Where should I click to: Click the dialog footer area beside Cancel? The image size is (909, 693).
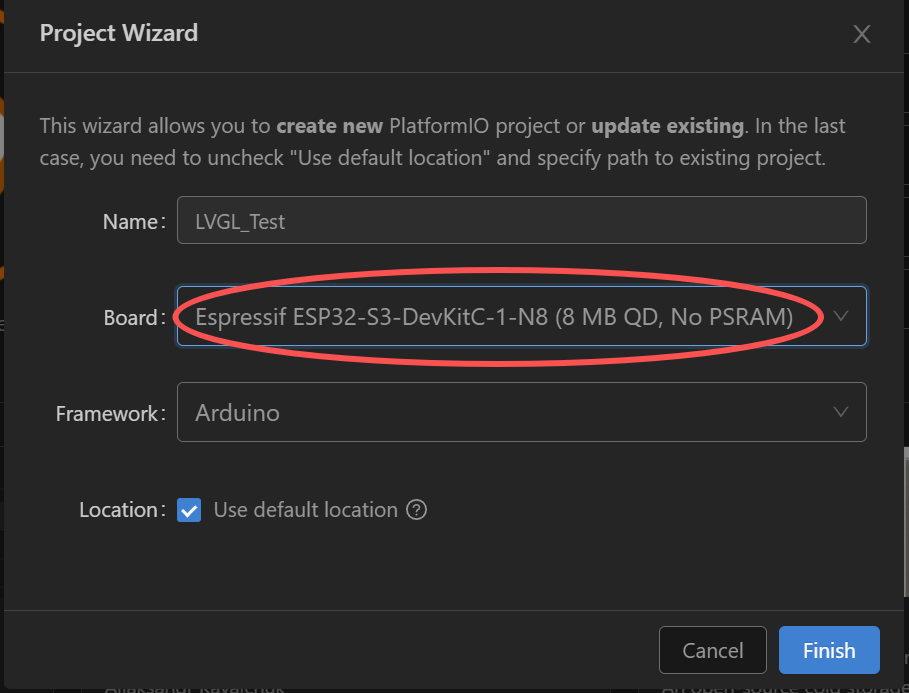click(x=330, y=650)
